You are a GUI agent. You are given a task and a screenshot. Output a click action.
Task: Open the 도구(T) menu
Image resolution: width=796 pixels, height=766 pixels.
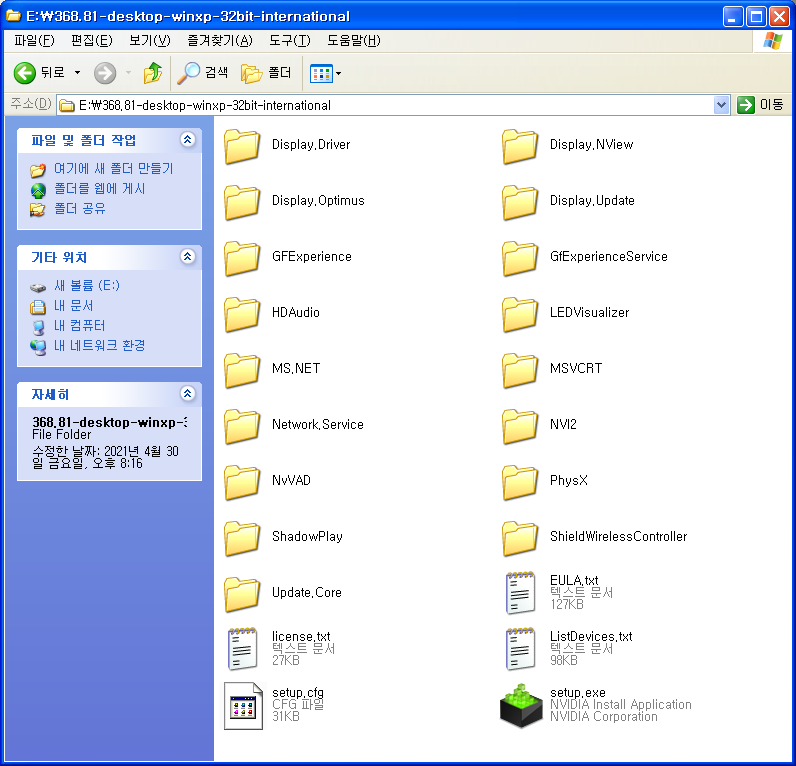[x=289, y=41]
